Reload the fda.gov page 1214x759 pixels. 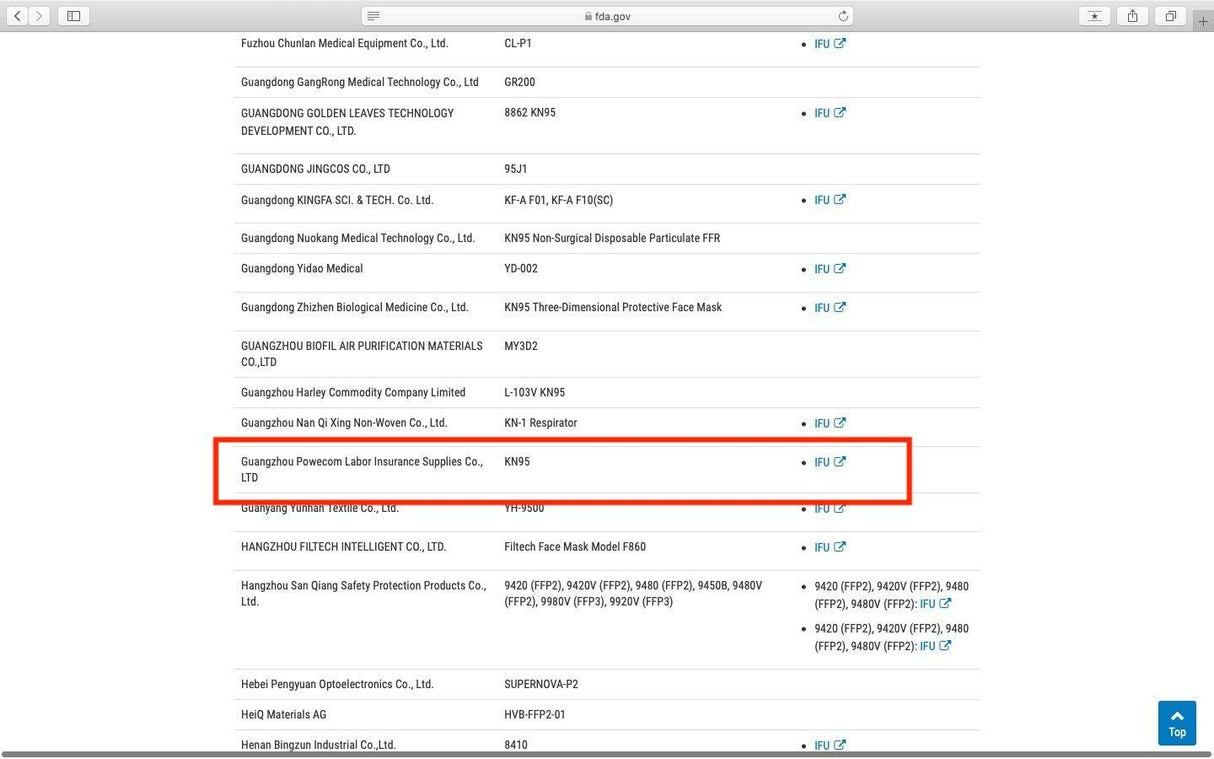pos(843,16)
